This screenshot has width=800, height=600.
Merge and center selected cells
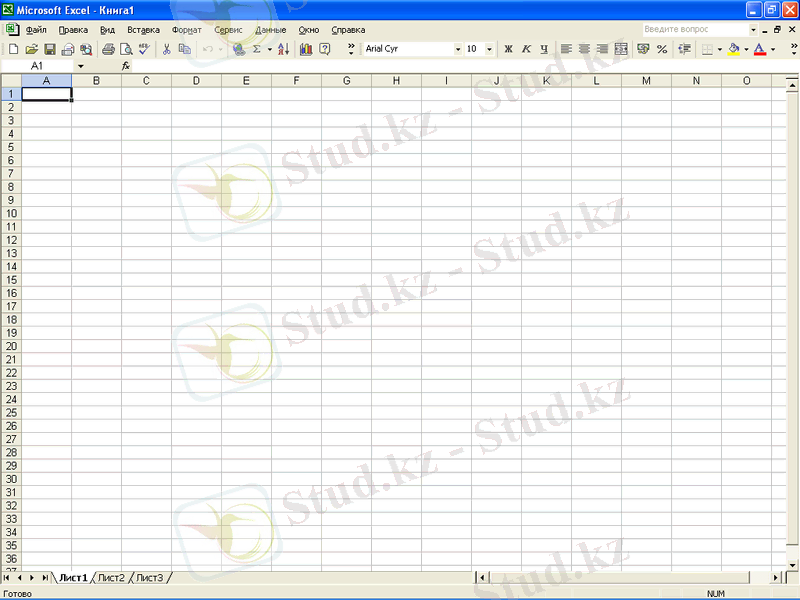pyautogui.click(x=621, y=49)
